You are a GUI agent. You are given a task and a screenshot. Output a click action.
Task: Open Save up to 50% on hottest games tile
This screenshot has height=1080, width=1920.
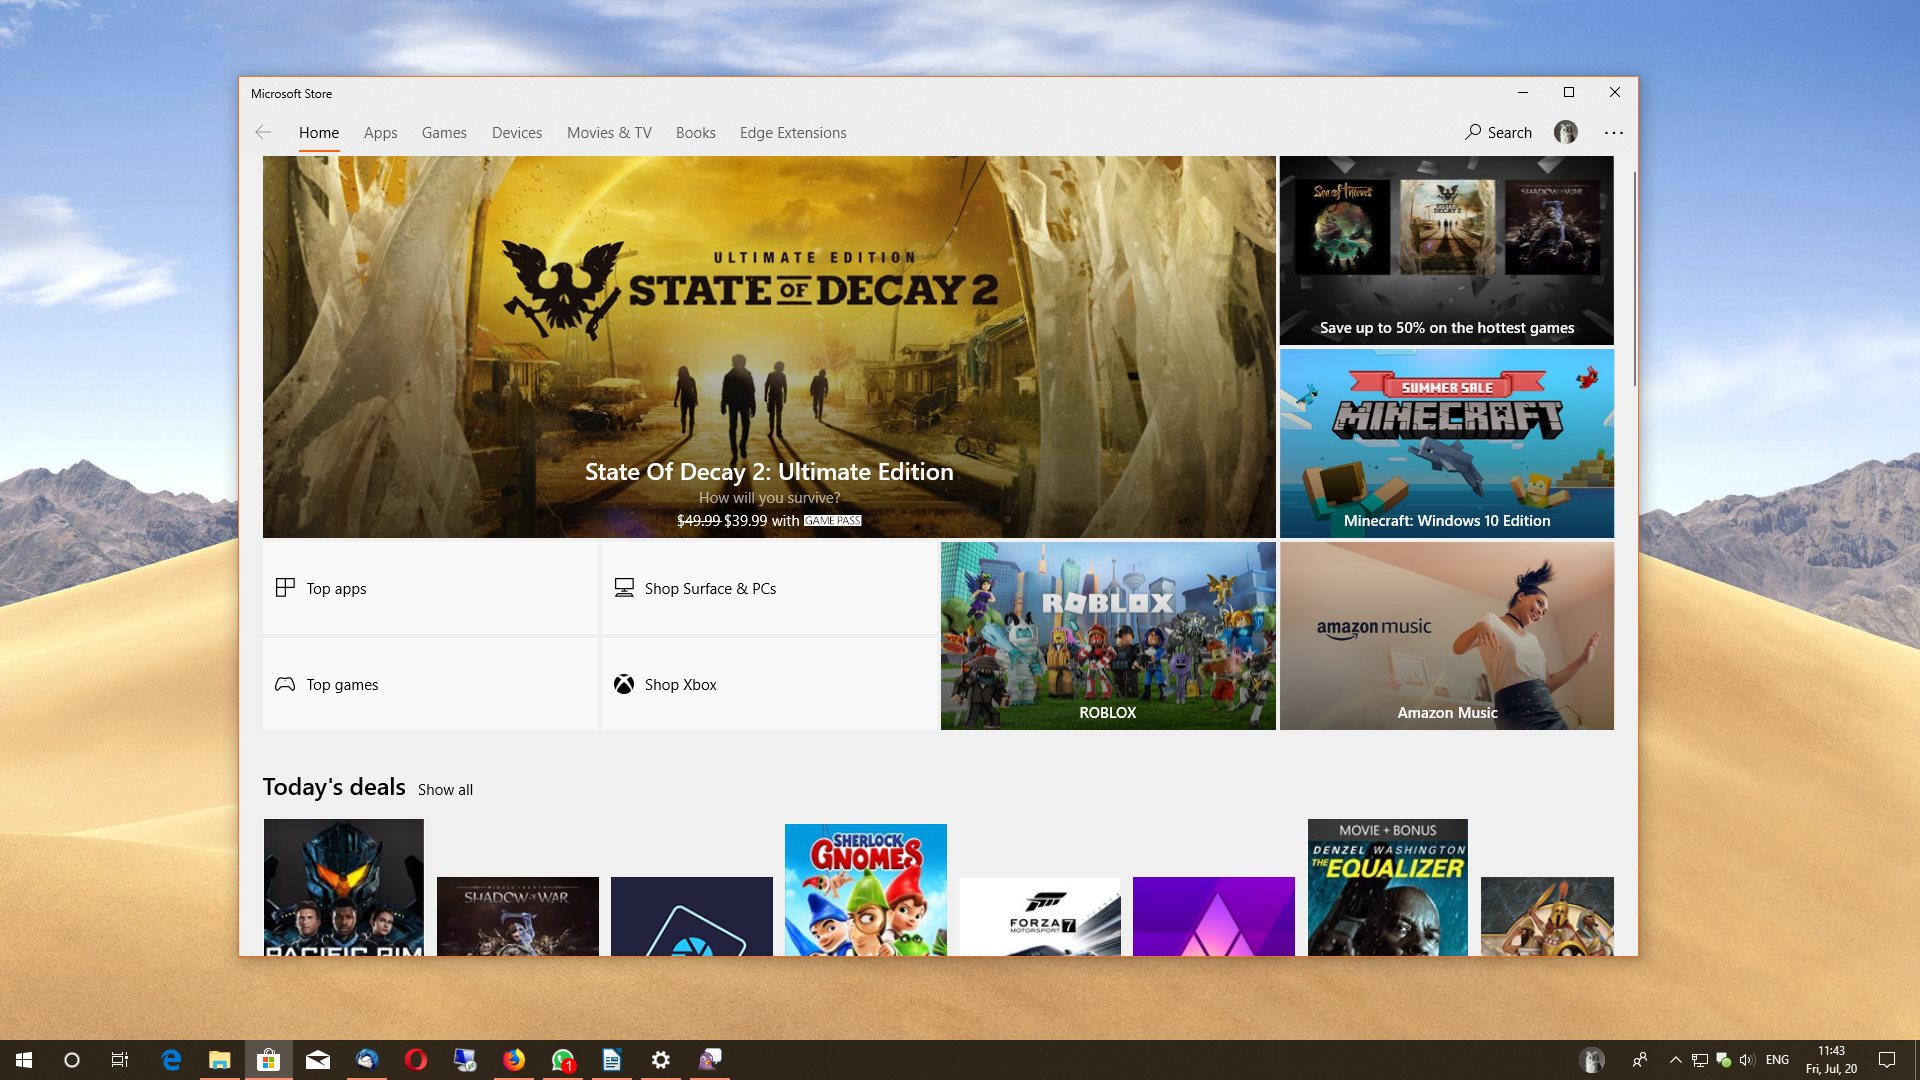(1446, 250)
